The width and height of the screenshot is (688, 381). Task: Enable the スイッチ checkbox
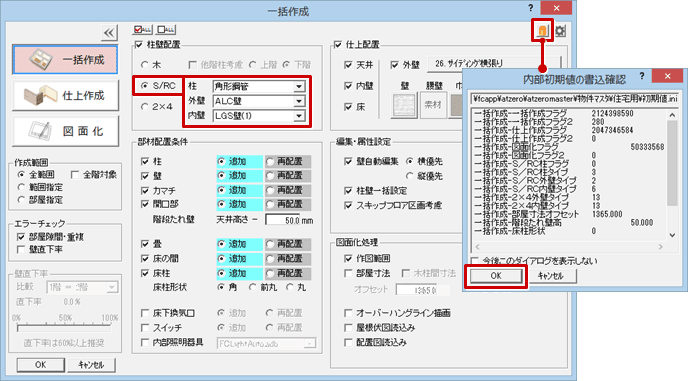point(145,328)
